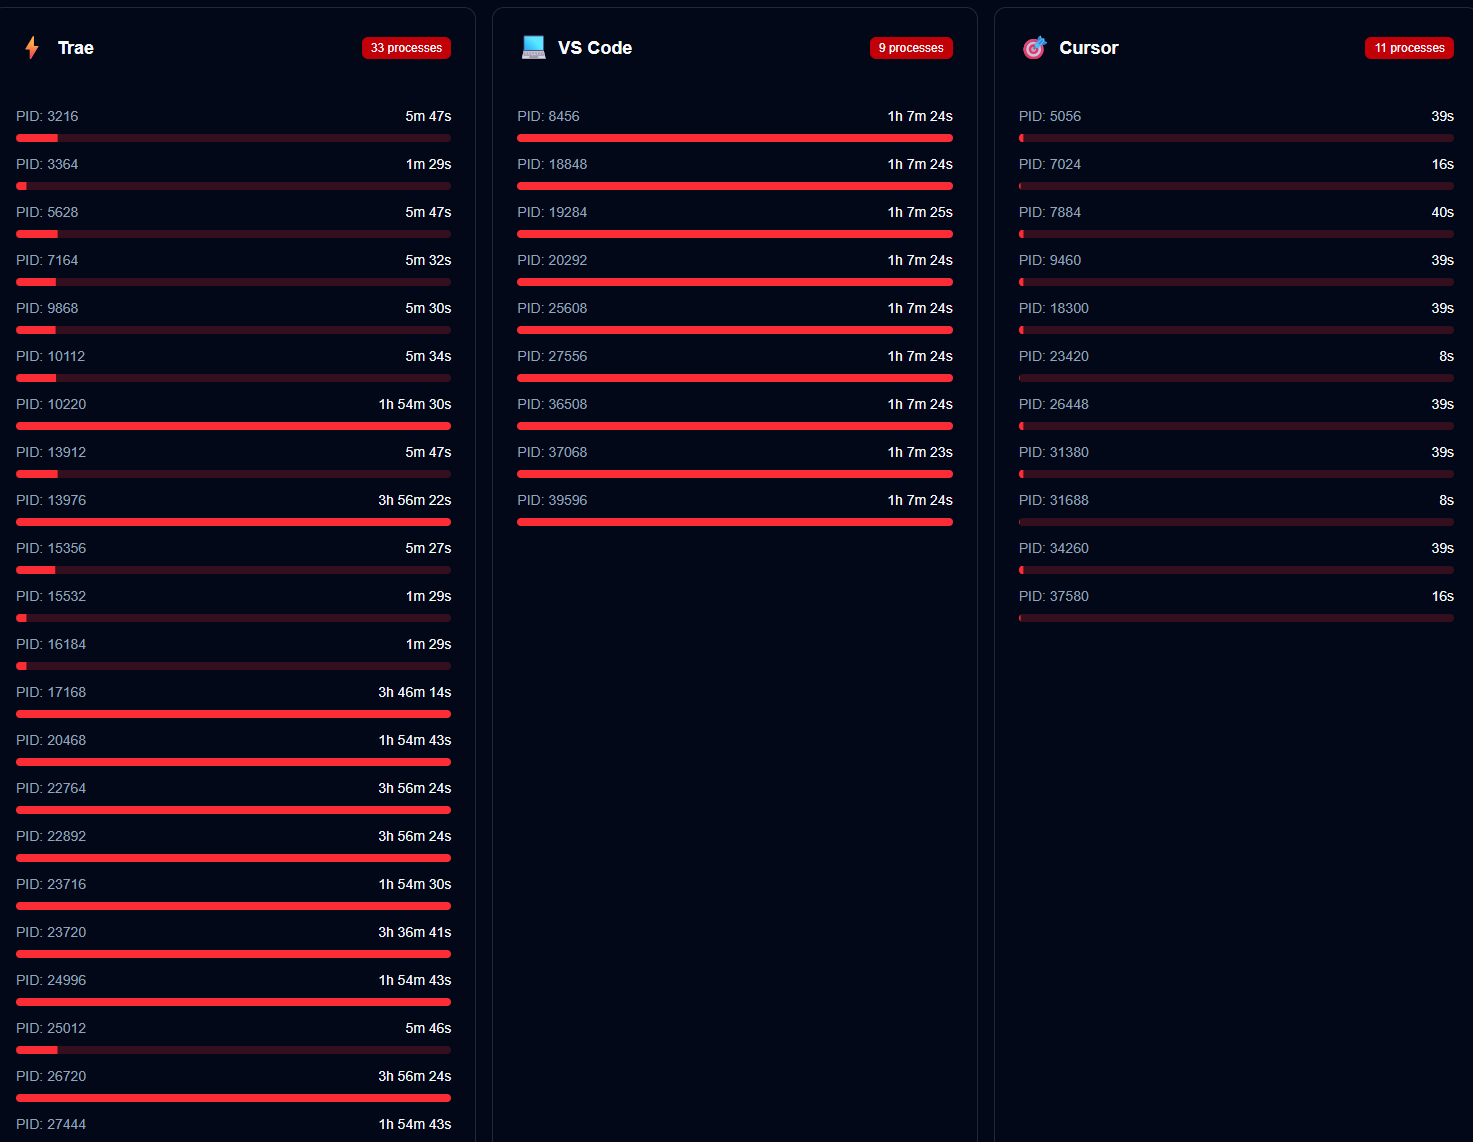This screenshot has height=1142, width=1473.
Task: Select text PID: 22892
Action: point(51,836)
